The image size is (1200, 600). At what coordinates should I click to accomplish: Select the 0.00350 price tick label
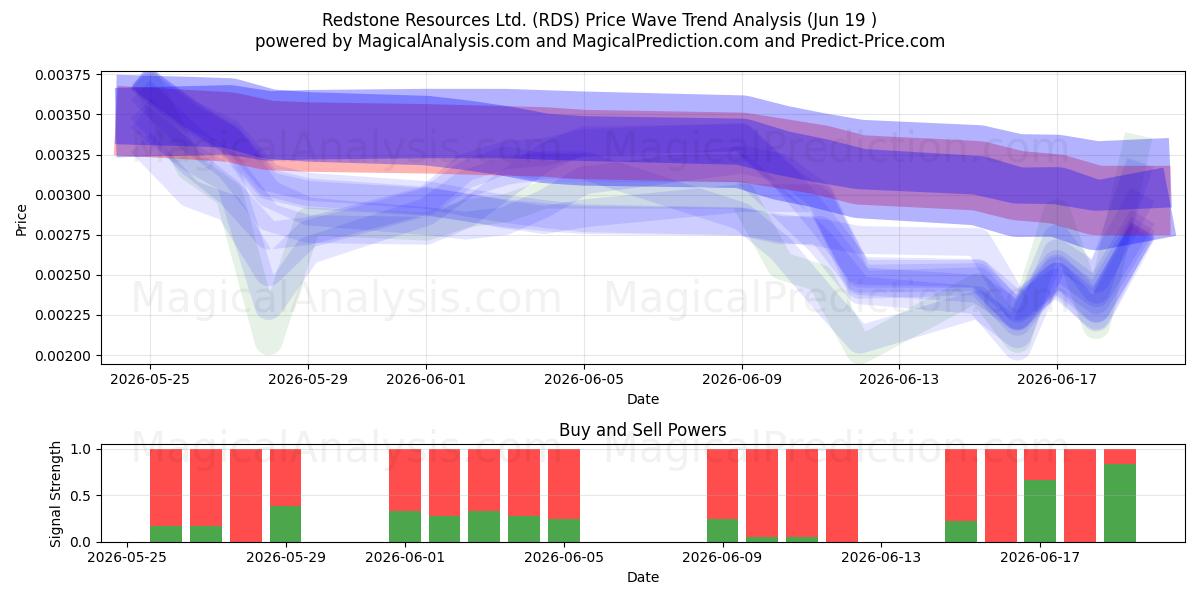point(62,115)
